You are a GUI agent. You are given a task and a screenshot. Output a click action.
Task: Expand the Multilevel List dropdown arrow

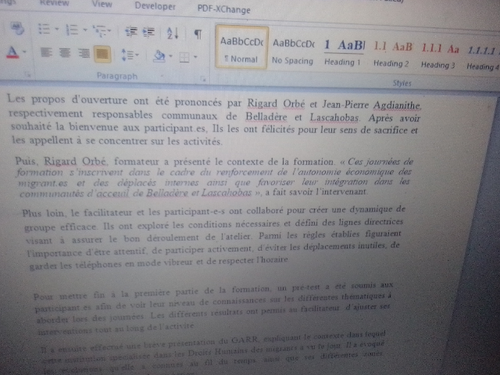point(109,31)
